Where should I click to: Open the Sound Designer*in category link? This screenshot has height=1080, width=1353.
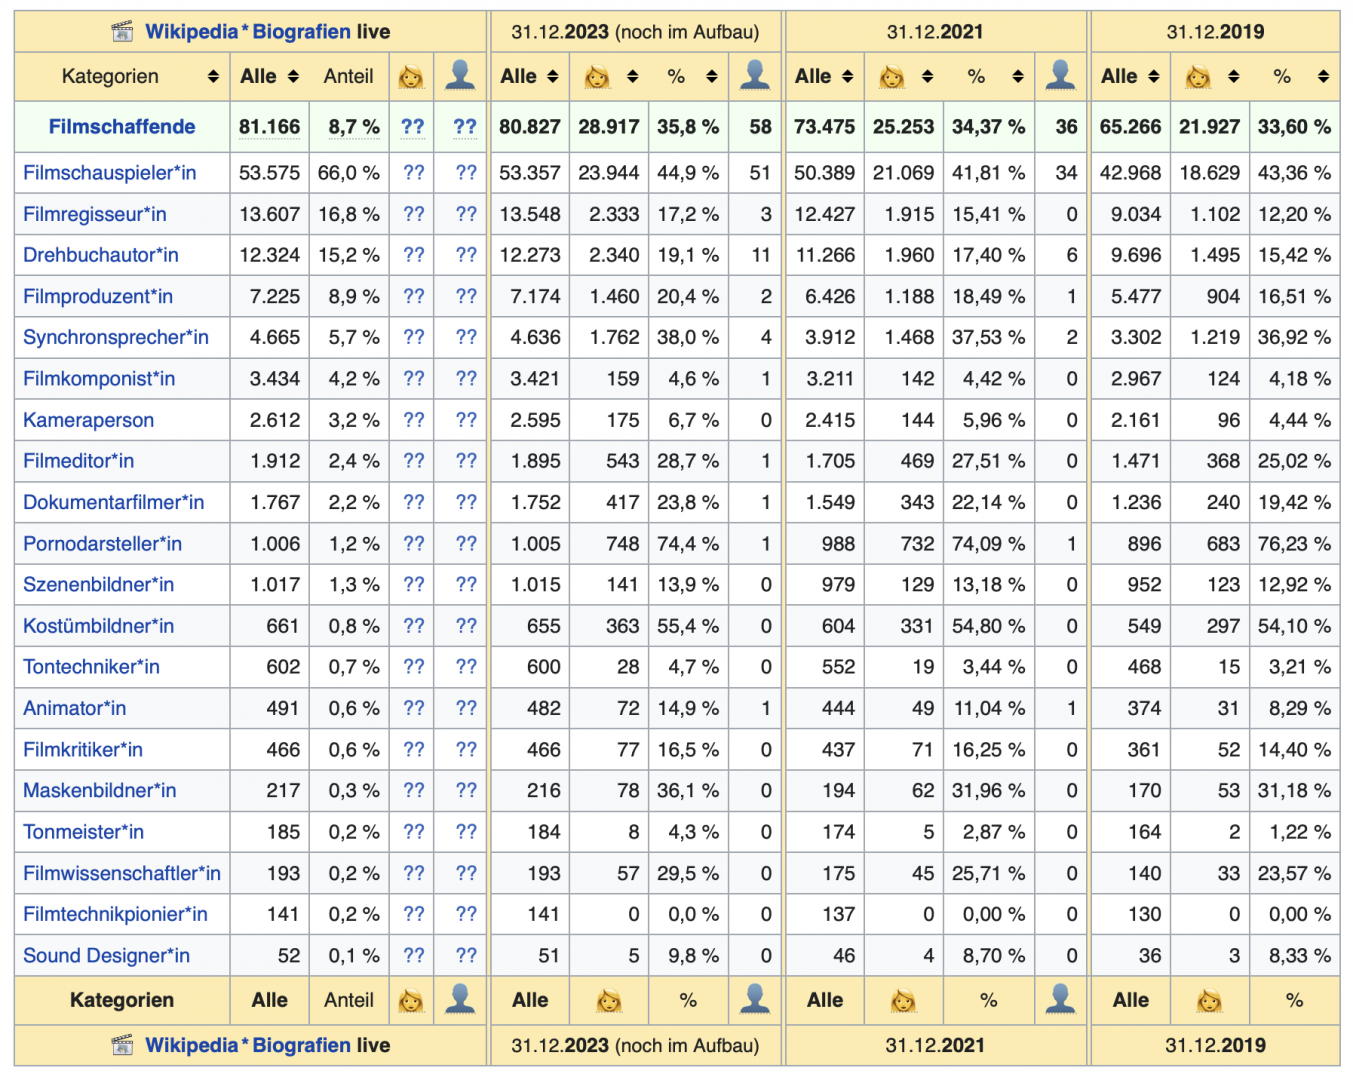[106, 956]
